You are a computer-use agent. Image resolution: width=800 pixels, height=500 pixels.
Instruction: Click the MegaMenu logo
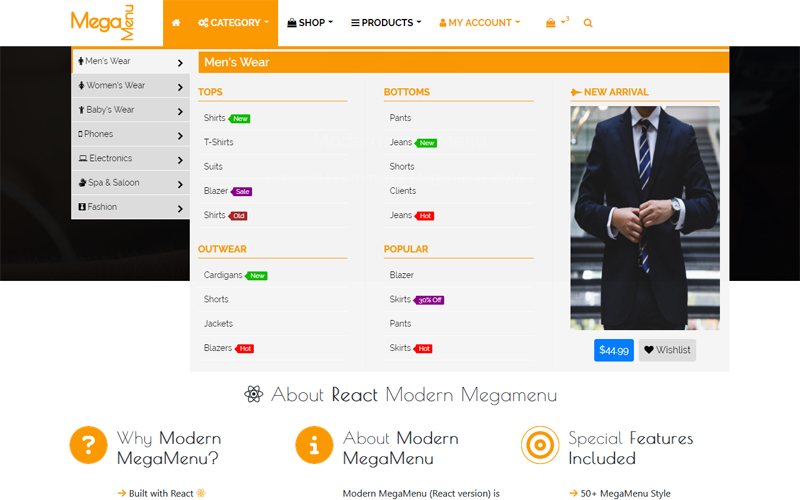[x=103, y=22]
